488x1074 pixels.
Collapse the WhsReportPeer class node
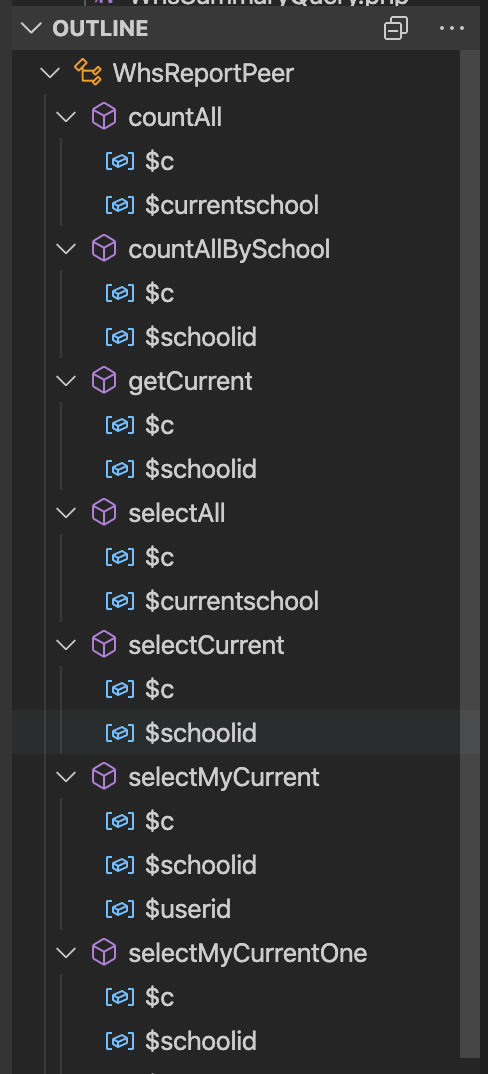(50, 73)
